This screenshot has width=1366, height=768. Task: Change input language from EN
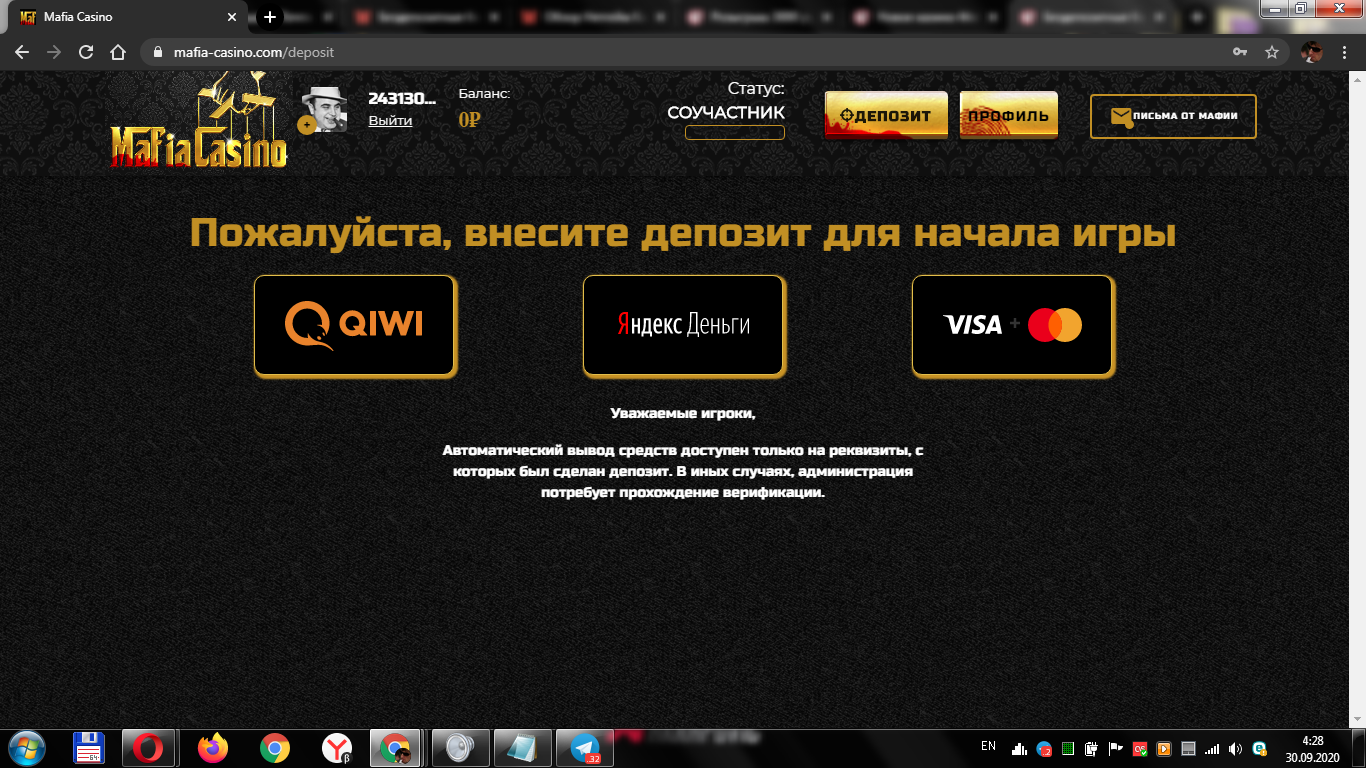pos(989,746)
